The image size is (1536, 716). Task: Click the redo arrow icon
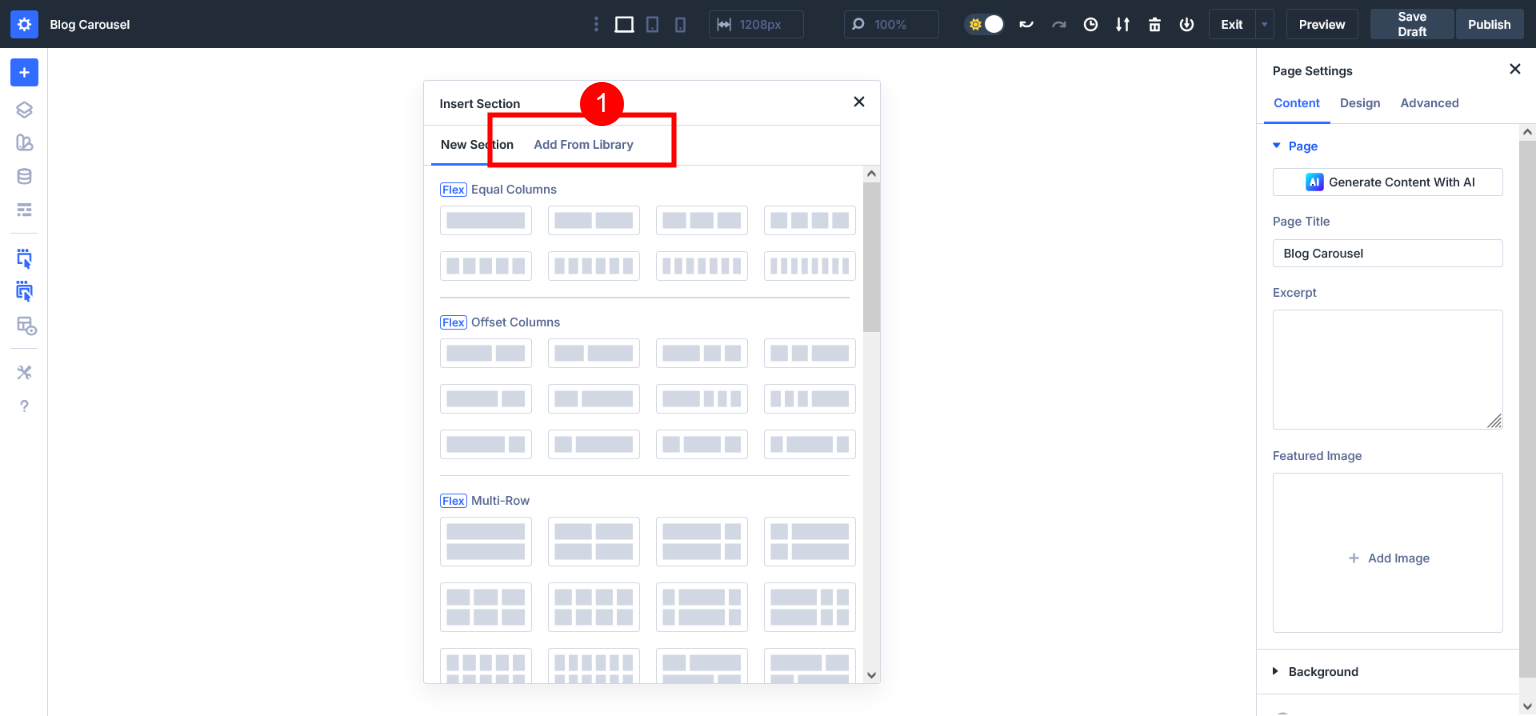[1059, 24]
